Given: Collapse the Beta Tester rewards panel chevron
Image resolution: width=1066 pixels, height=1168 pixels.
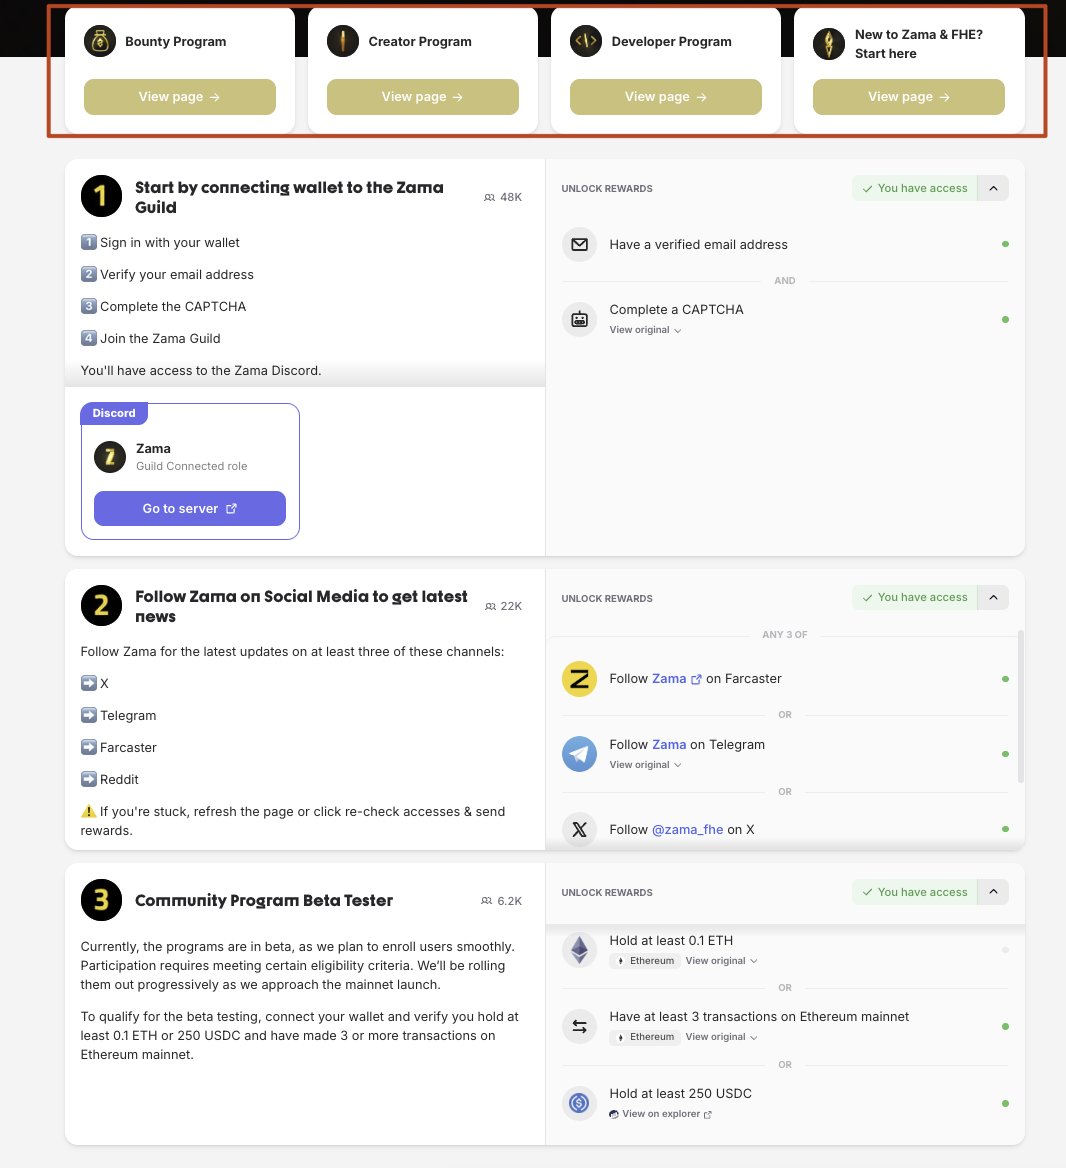Looking at the screenshot, I should pos(993,892).
